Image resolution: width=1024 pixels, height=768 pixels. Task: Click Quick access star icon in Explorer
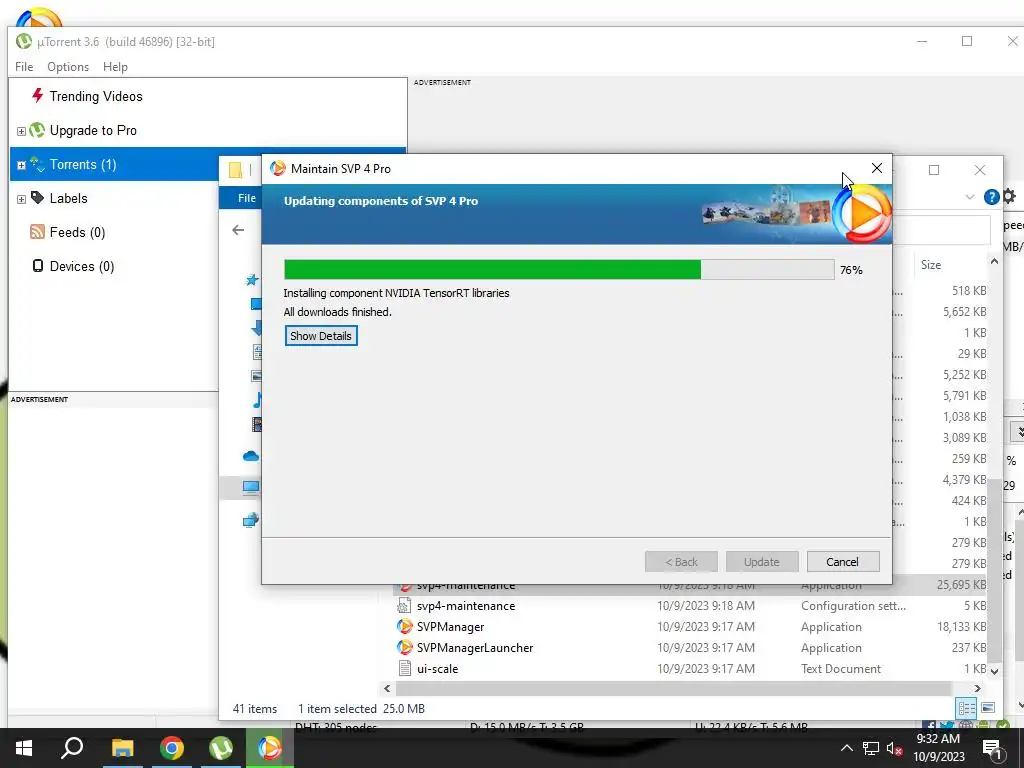[252, 280]
